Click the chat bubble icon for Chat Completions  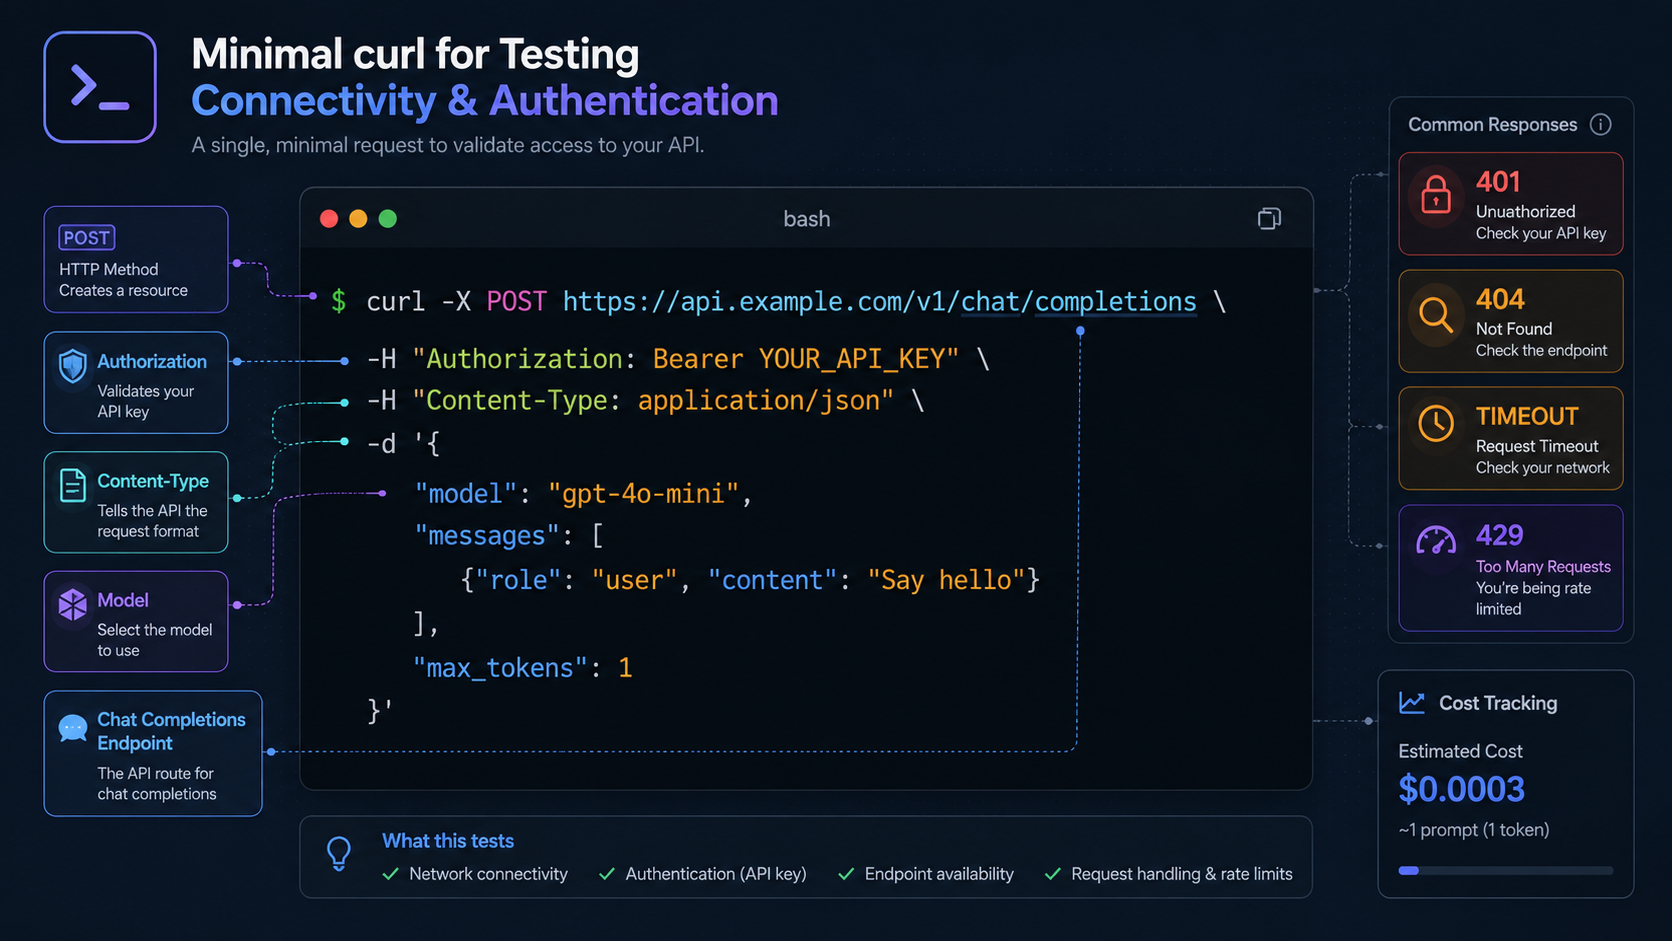(73, 728)
